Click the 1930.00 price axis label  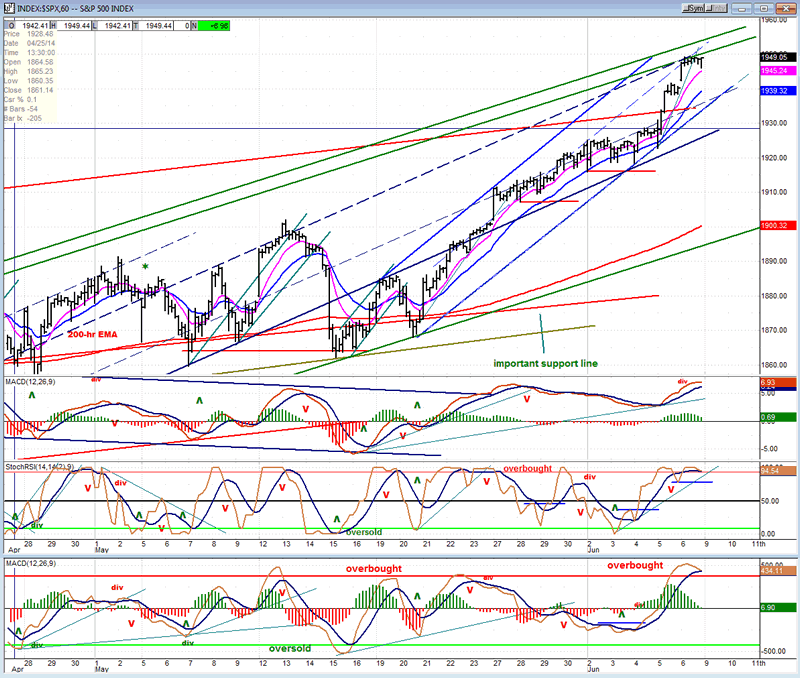pos(774,123)
